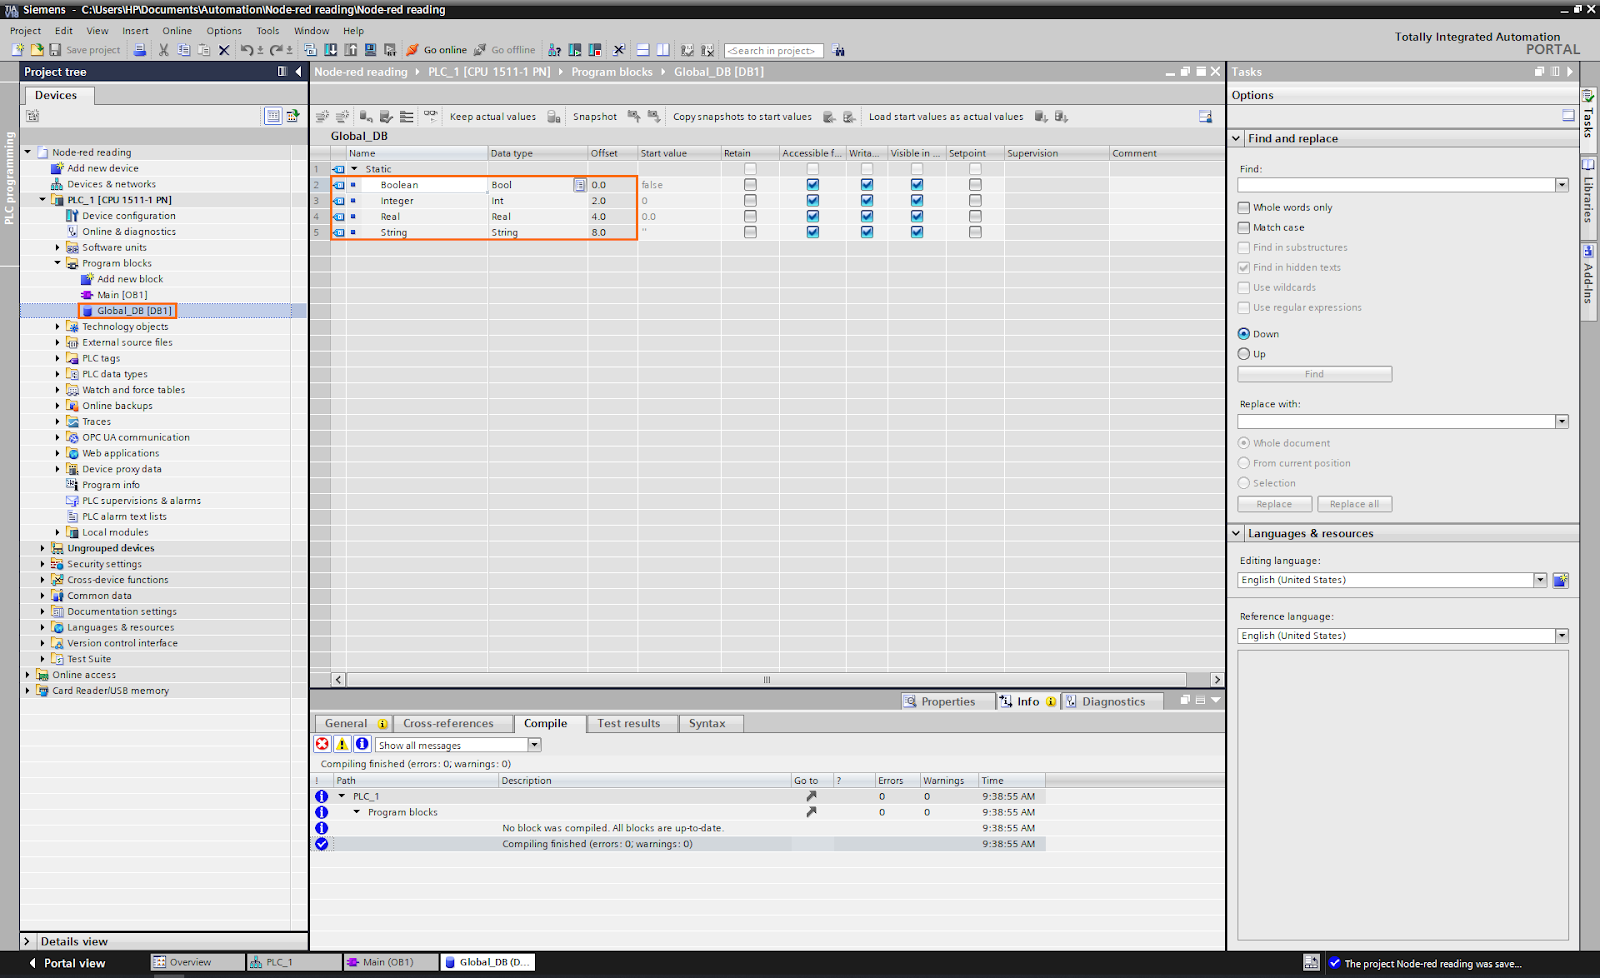This screenshot has width=1600, height=978.
Task: Click Keep actual values button
Action: (x=493, y=117)
